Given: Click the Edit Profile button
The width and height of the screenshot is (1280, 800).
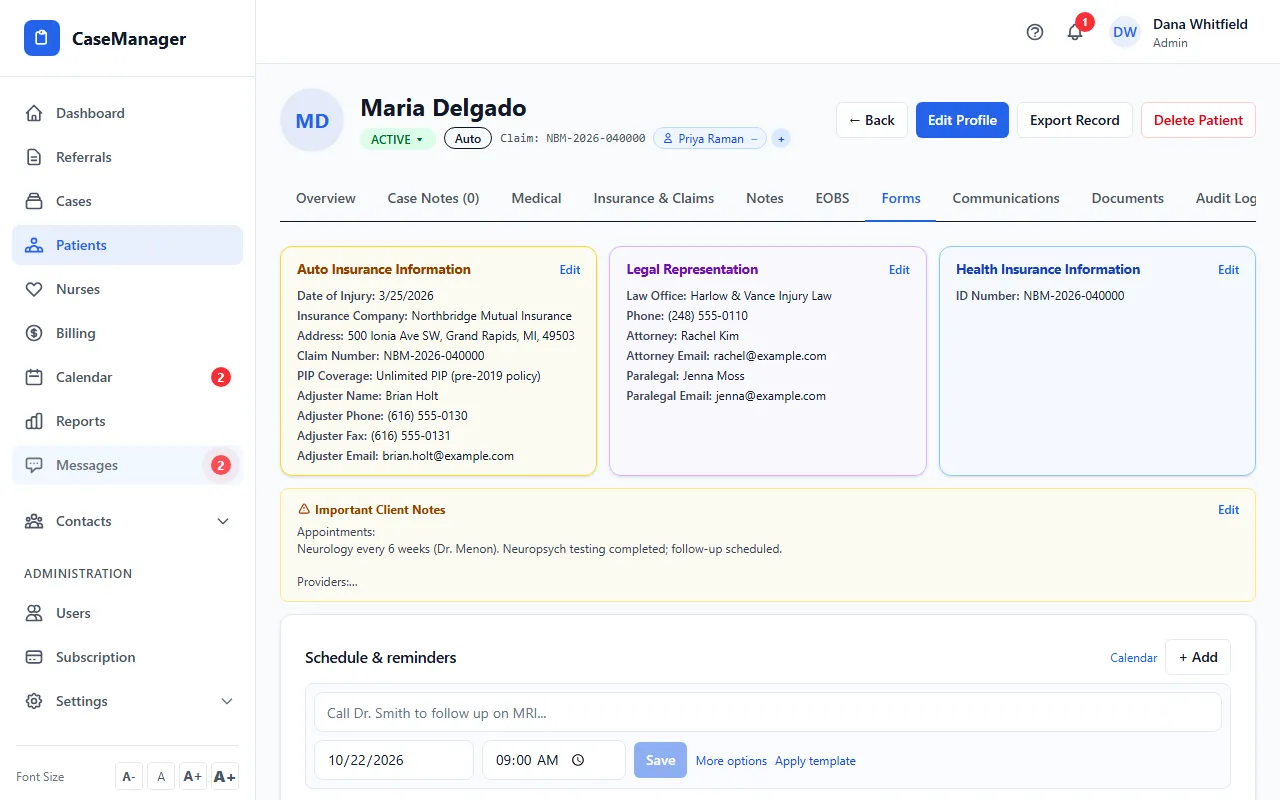Looking at the screenshot, I should [x=962, y=120].
